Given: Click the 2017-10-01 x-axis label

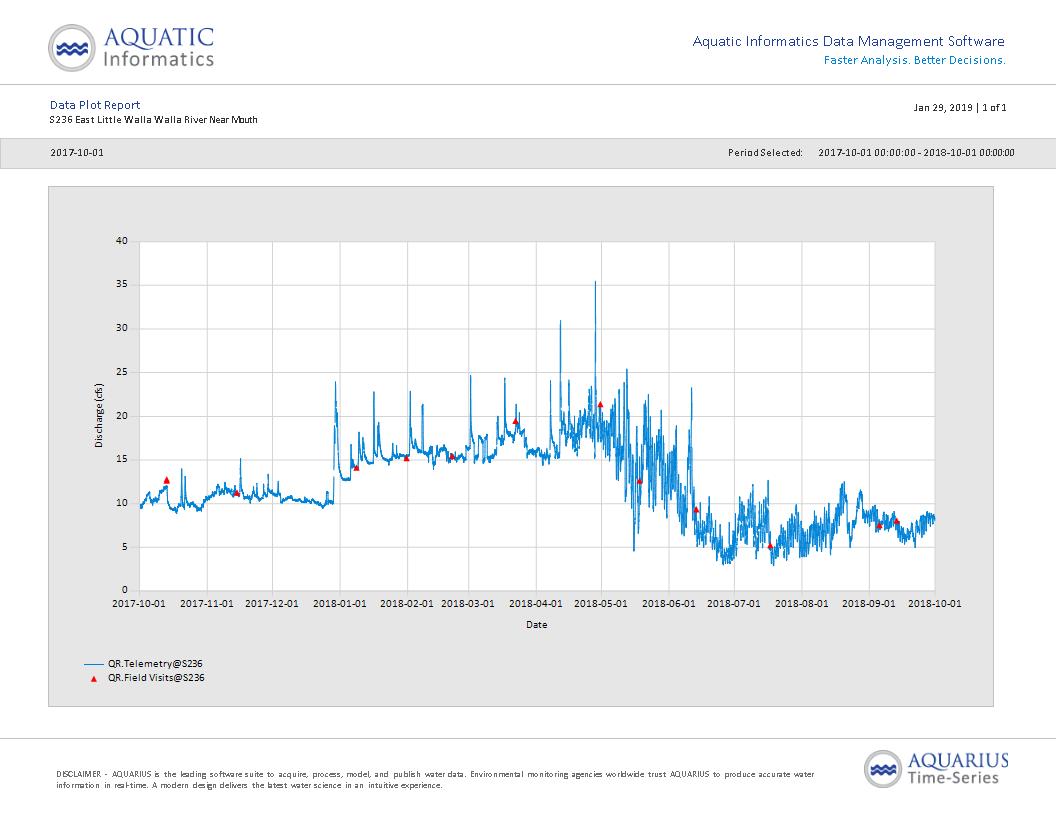Looking at the screenshot, I should click(139, 603).
